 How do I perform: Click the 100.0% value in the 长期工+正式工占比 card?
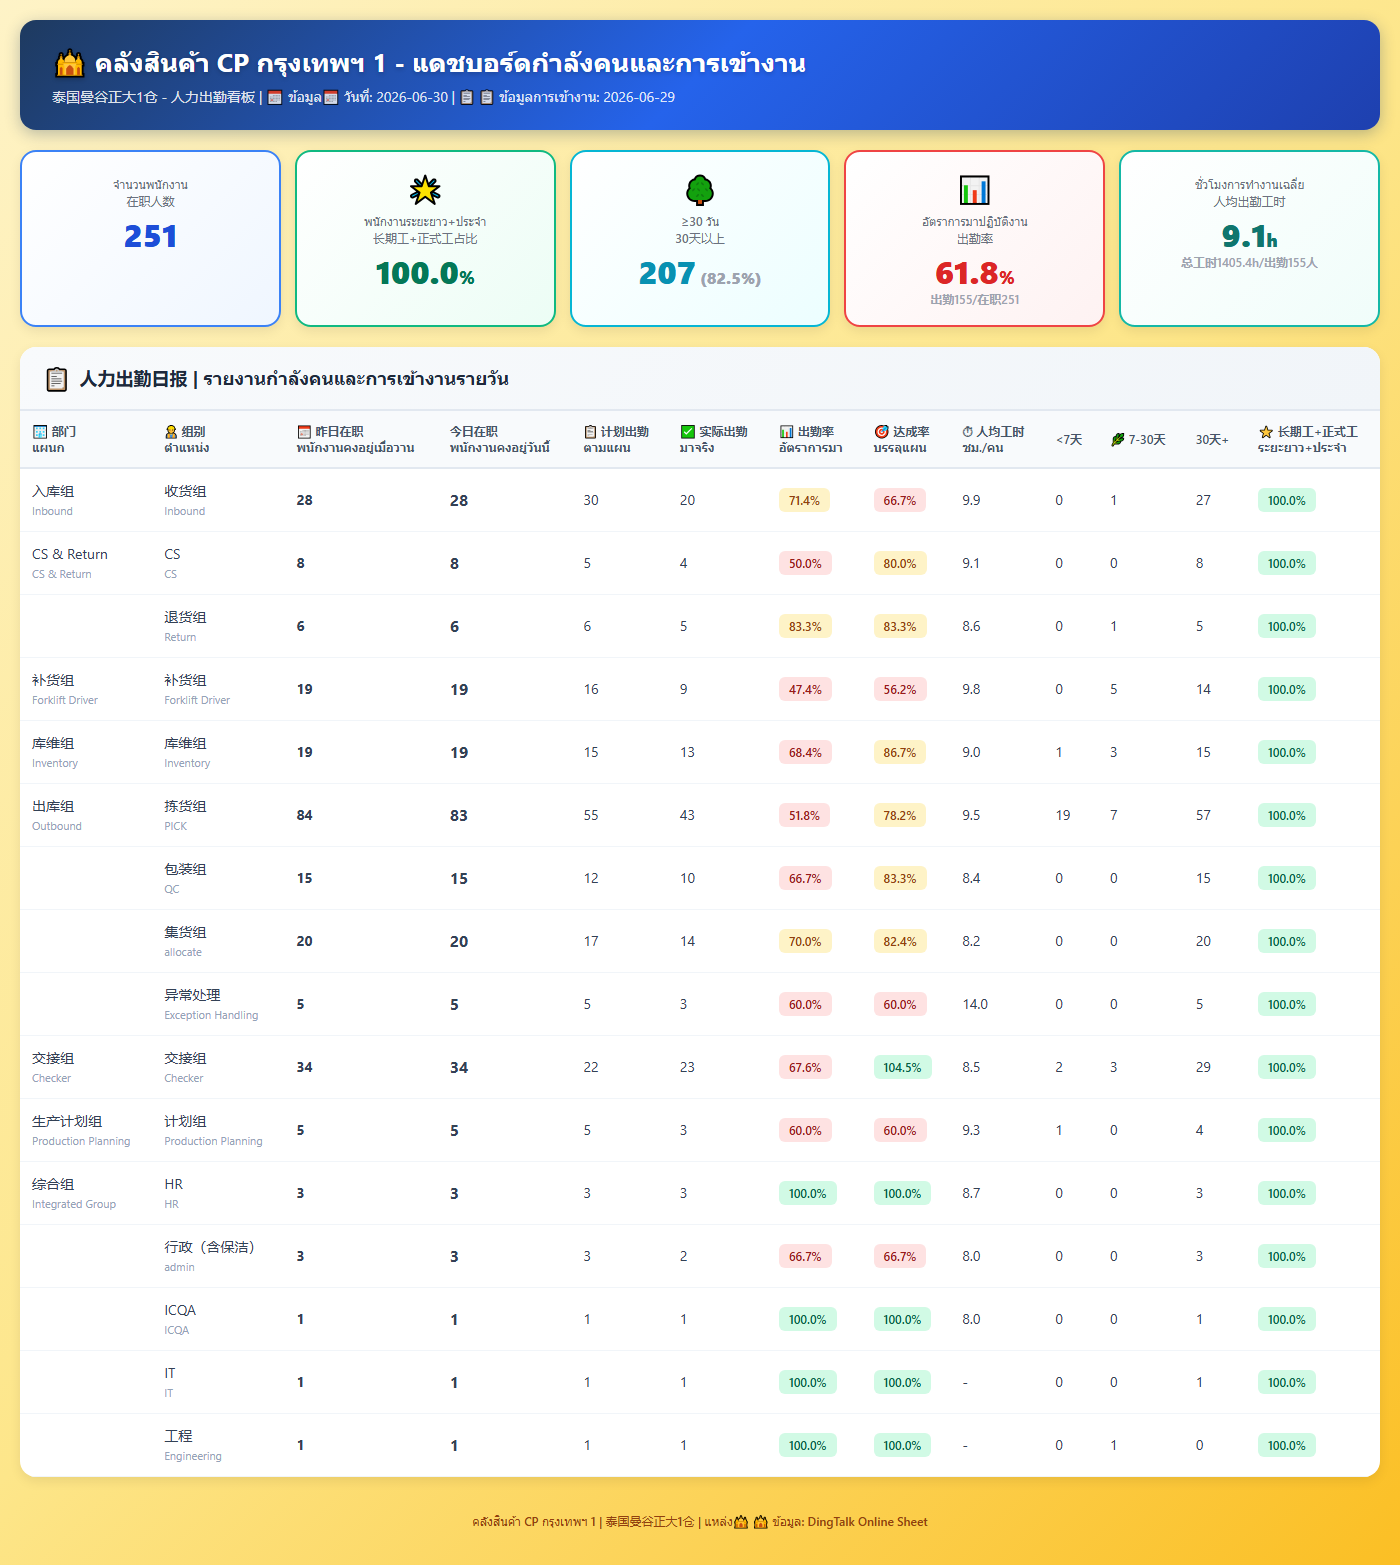pyautogui.click(x=425, y=273)
